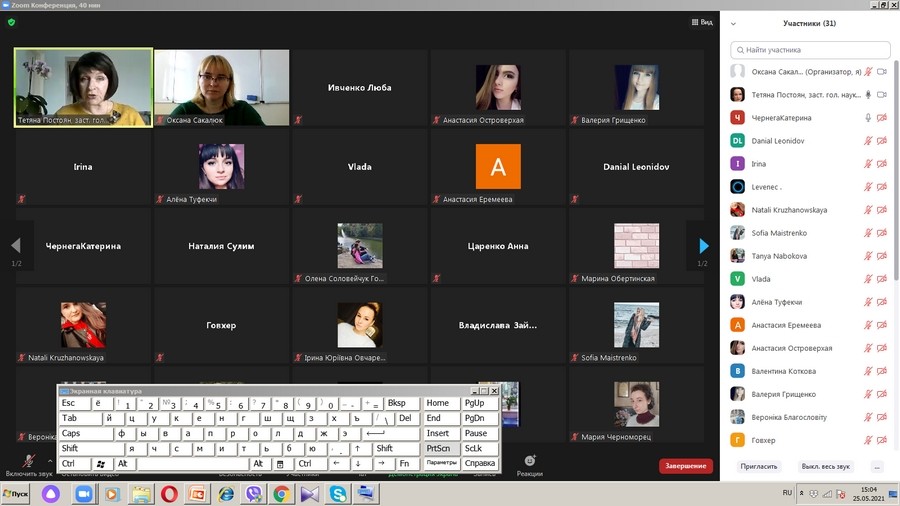Image resolution: width=900 pixels, height=506 pixels.
Task: Go to previous gallery page arrow
Action: [x=15, y=246]
